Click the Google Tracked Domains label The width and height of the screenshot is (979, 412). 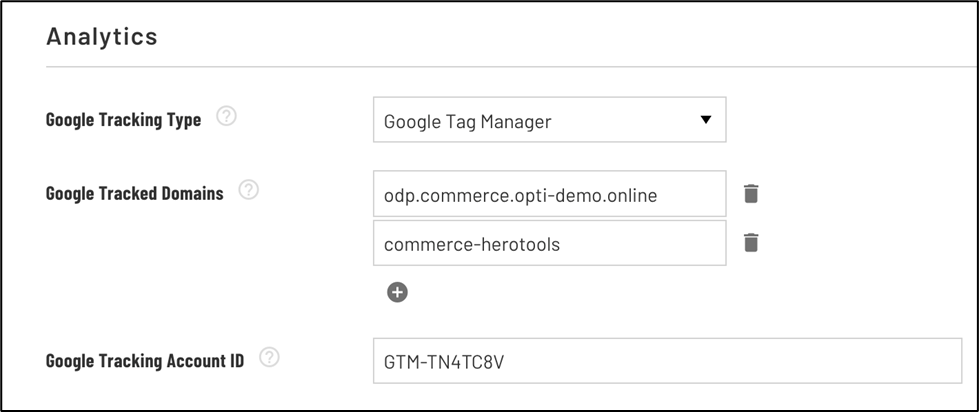(x=134, y=194)
